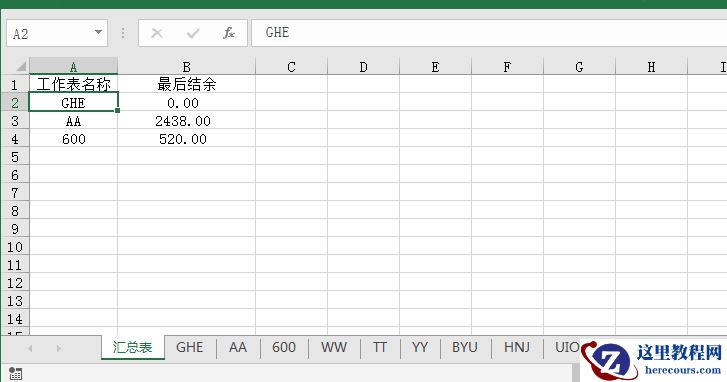Click the macro record icon in status bar
The height and width of the screenshot is (382, 727).
[x=15, y=373]
